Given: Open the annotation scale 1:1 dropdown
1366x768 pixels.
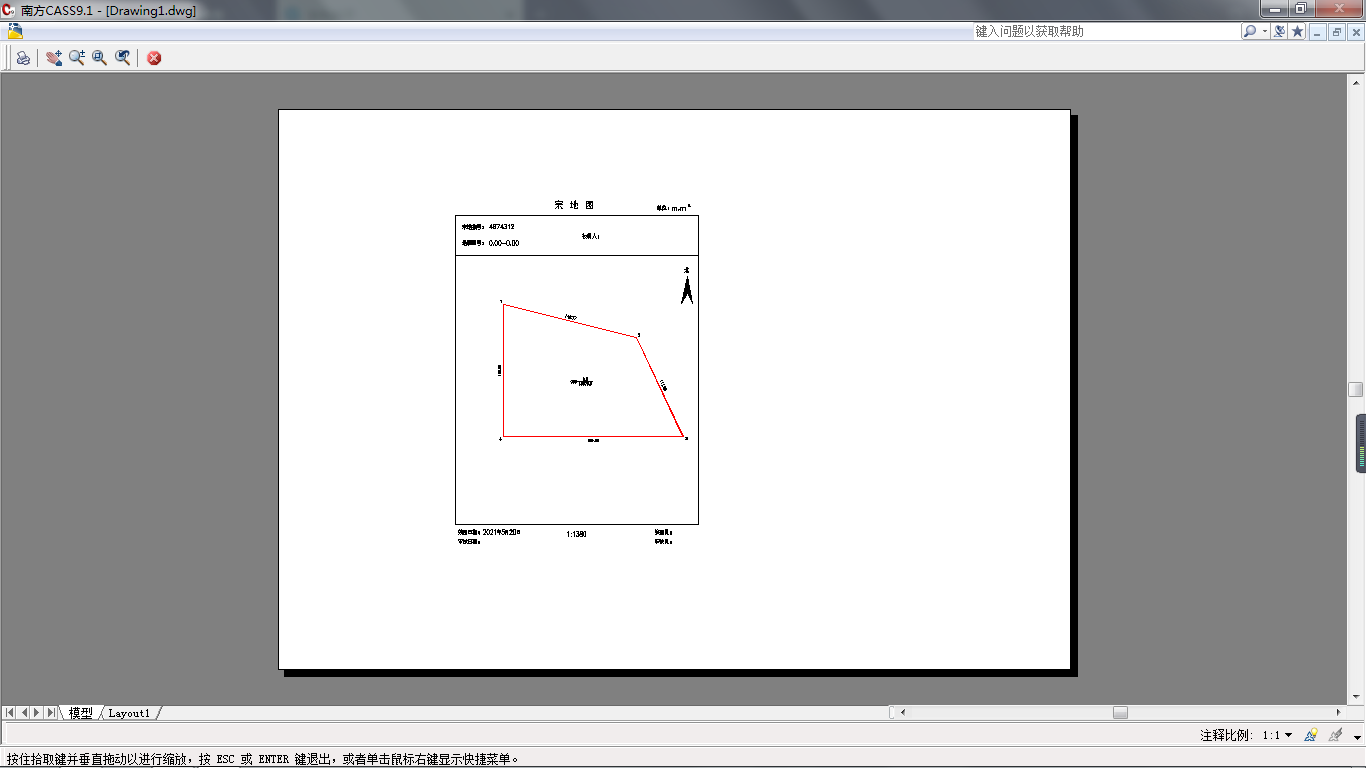Looking at the screenshot, I should tap(1277, 735).
